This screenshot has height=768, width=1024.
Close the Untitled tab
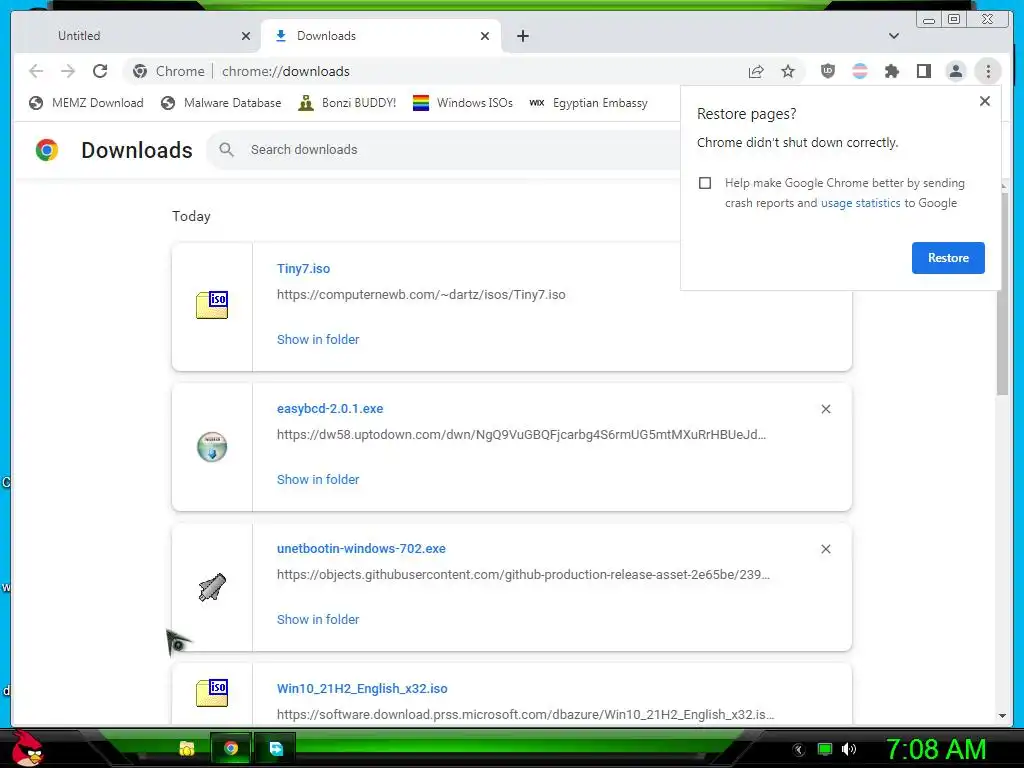point(246,36)
